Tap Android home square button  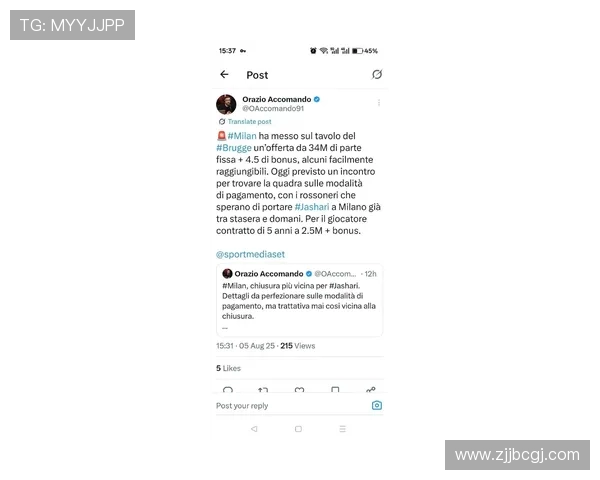click(298, 429)
